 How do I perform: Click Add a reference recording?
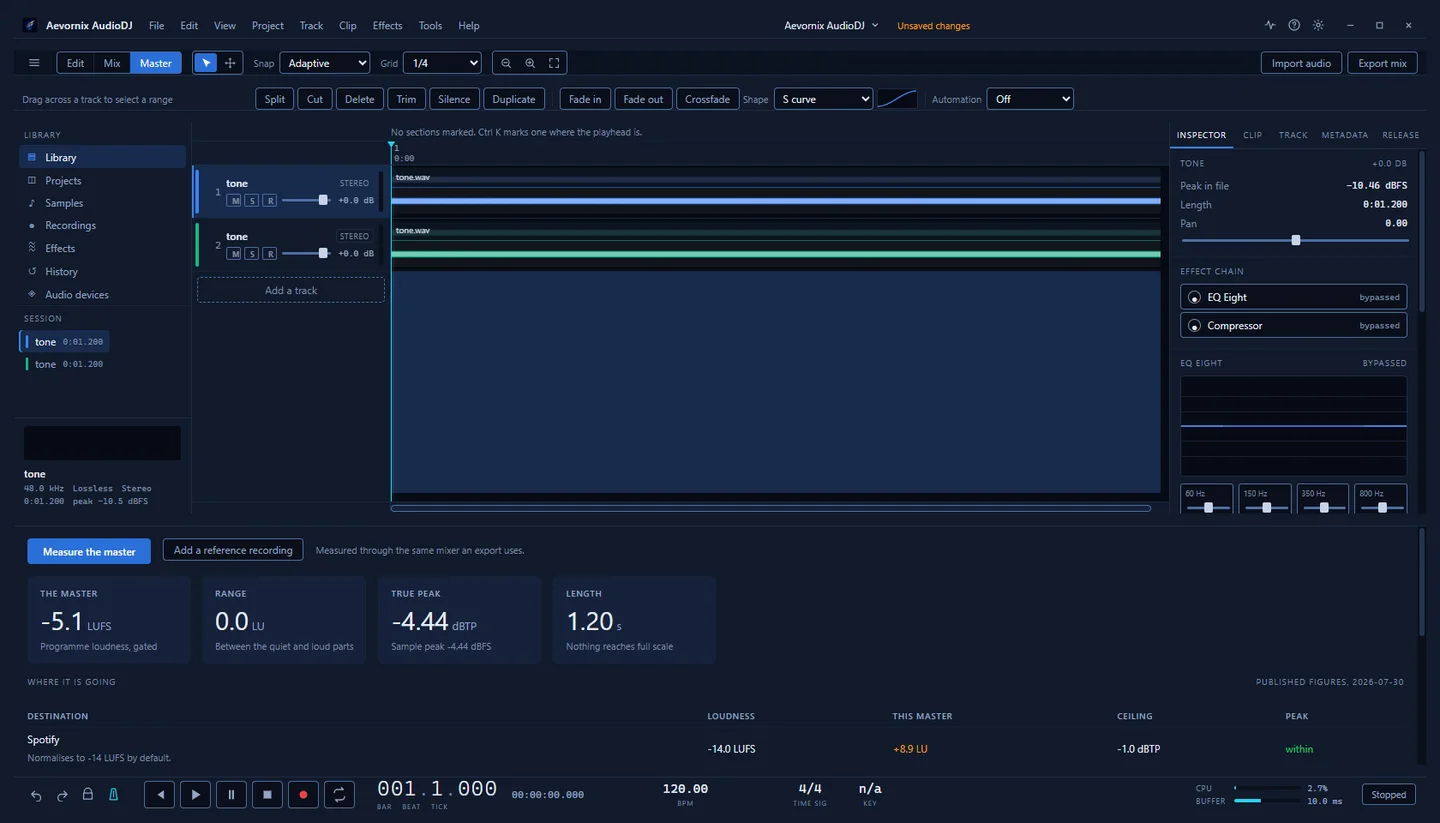[x=233, y=550]
